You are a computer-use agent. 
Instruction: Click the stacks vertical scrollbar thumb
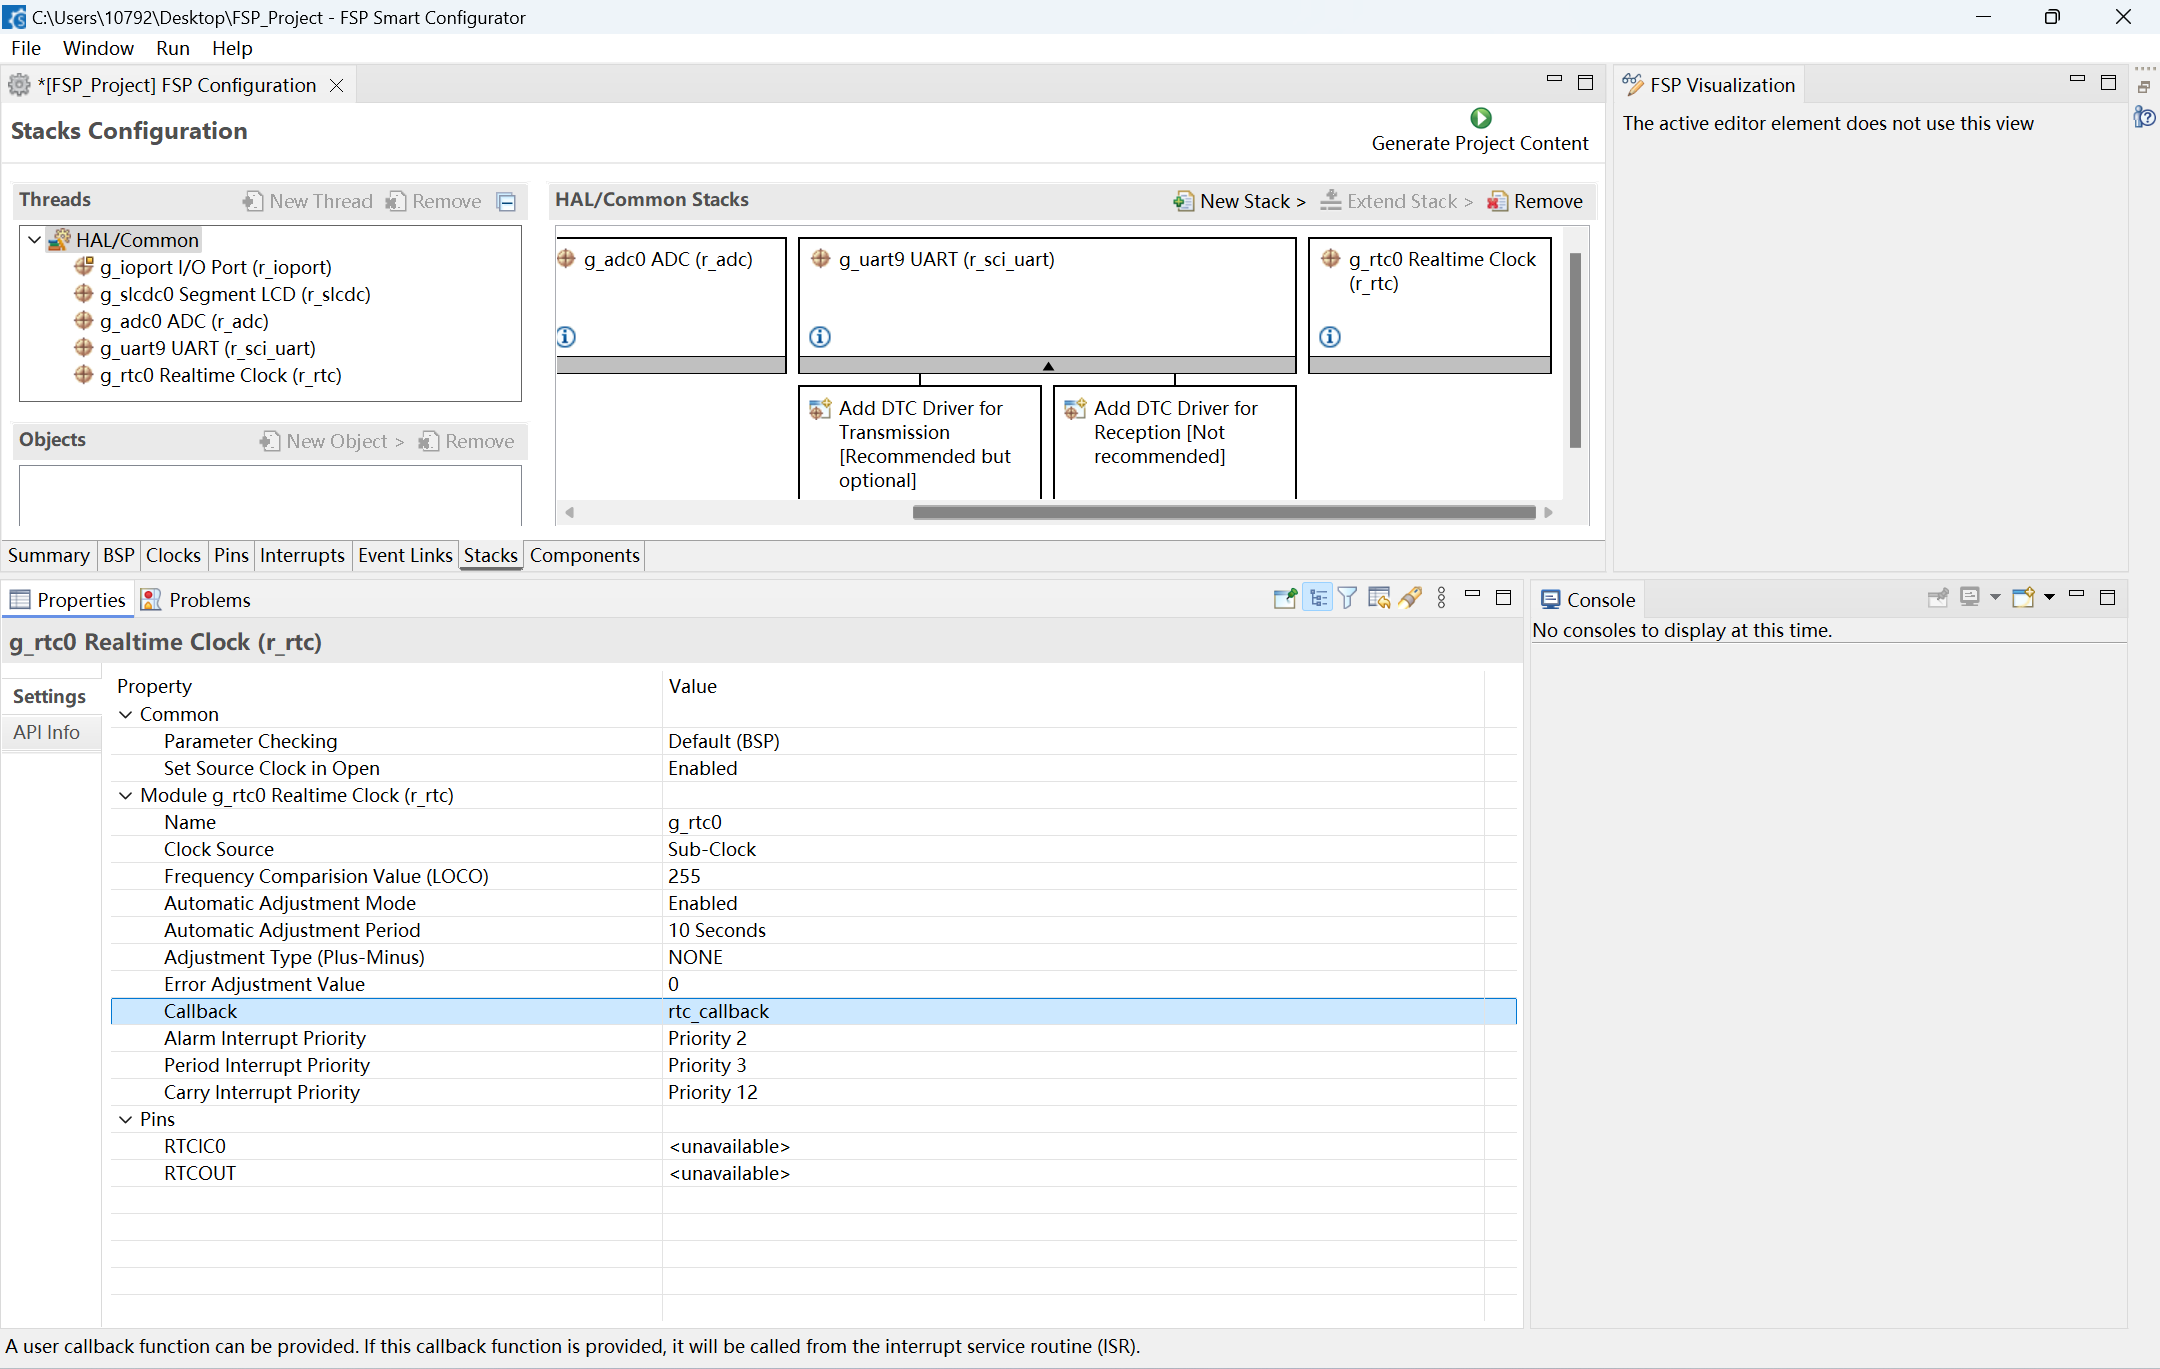click(x=1575, y=350)
